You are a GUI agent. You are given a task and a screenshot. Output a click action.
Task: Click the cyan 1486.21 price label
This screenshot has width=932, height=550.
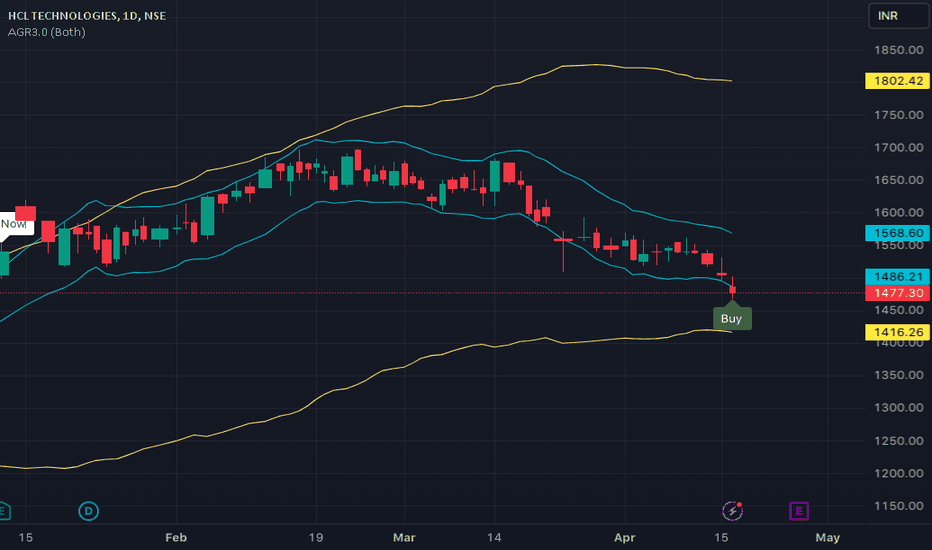point(898,276)
